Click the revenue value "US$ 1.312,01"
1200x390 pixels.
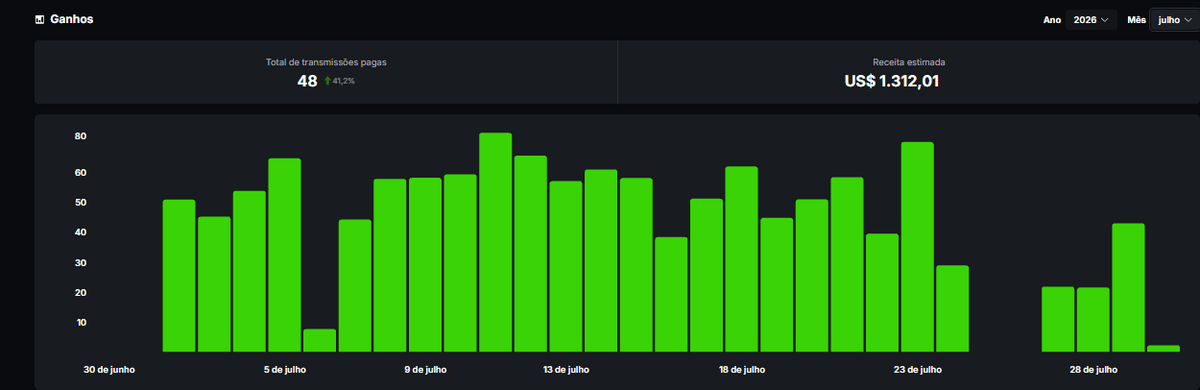click(x=892, y=82)
